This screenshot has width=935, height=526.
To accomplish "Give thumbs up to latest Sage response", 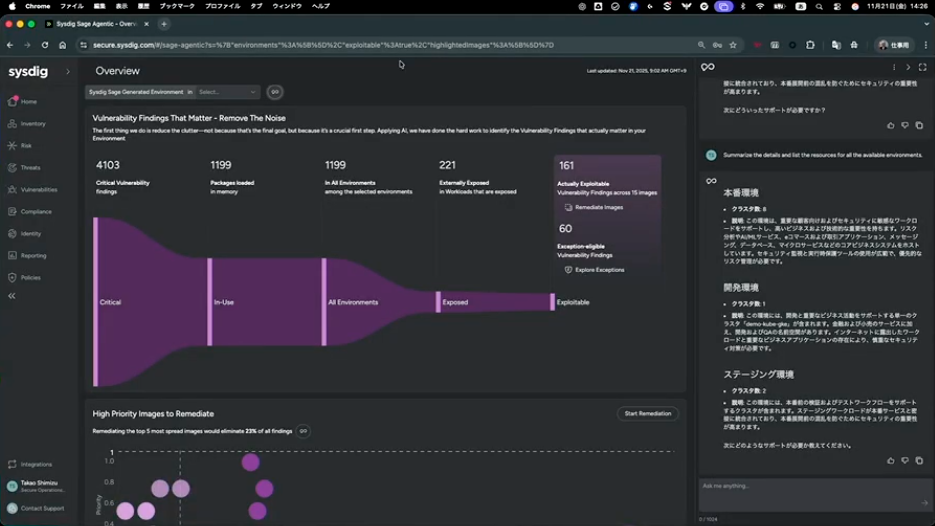I will [x=890, y=460].
